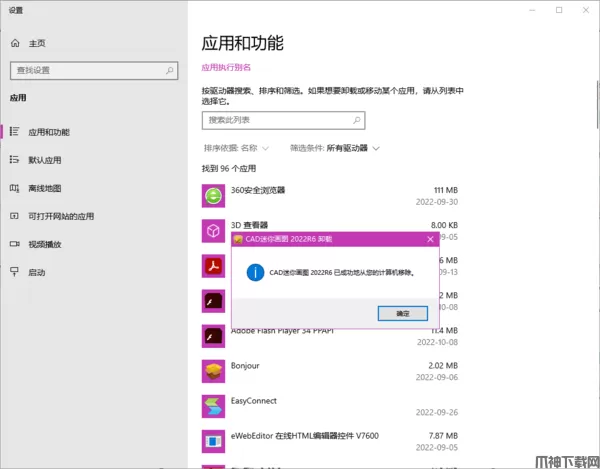Select the 360安全浏览器 app entry name

pyautogui.click(x=258, y=190)
